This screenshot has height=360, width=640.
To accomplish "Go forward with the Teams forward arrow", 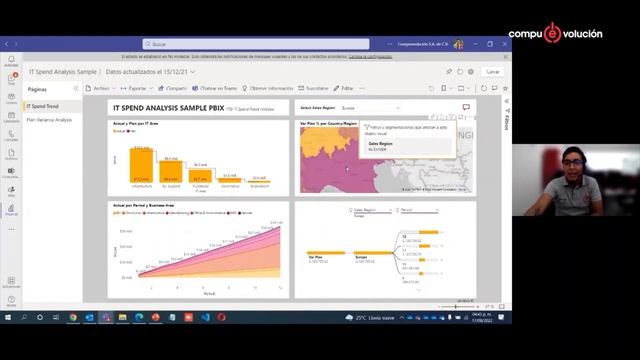I will 16,44.
